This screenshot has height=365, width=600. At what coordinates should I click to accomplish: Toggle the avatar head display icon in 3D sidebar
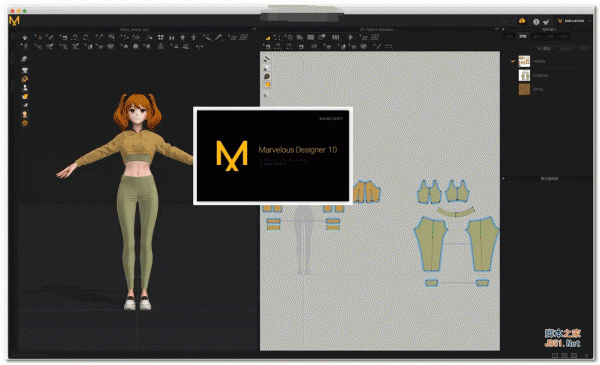(25, 114)
